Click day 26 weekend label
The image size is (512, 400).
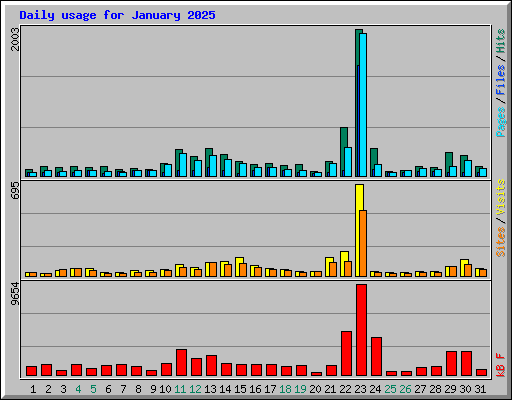(405, 389)
